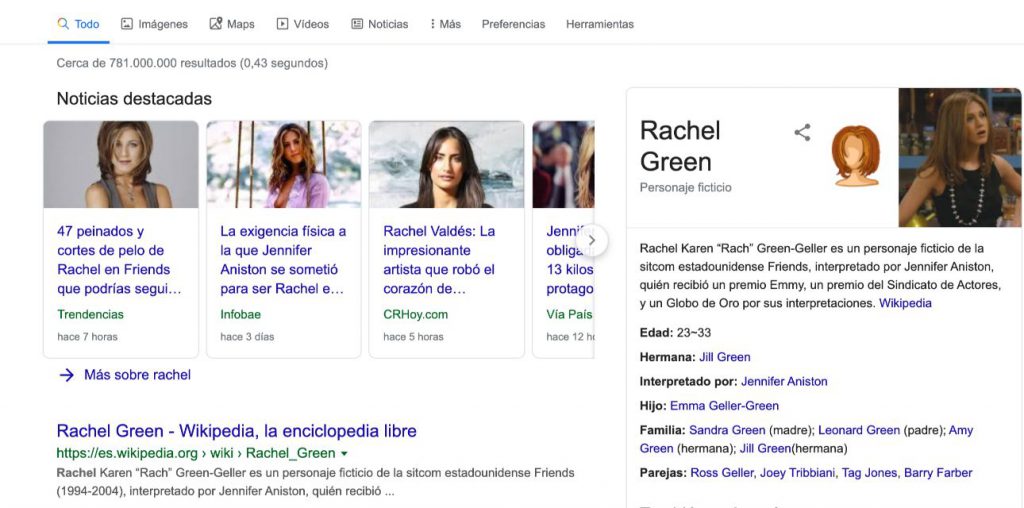Open the Más menu
The width and height of the screenshot is (1024, 508).
pos(445,24)
